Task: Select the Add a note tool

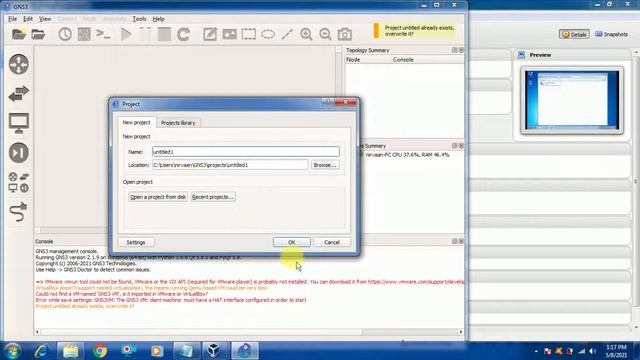Action: [x=210, y=34]
